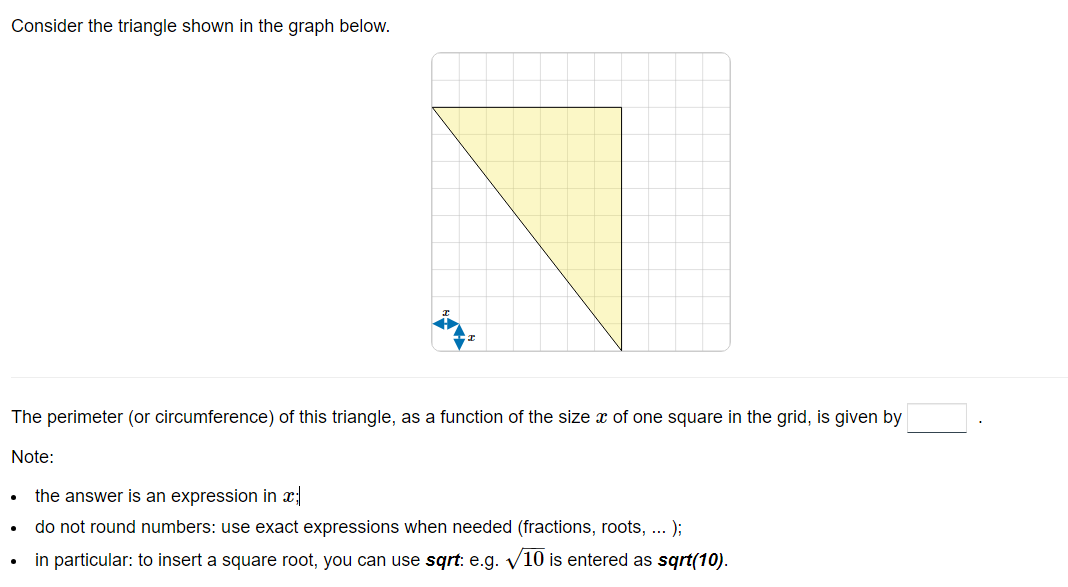This screenshot has width=1068, height=587.
Task: Click the blue horizontal double-arrow x marker
Action: tap(446, 323)
